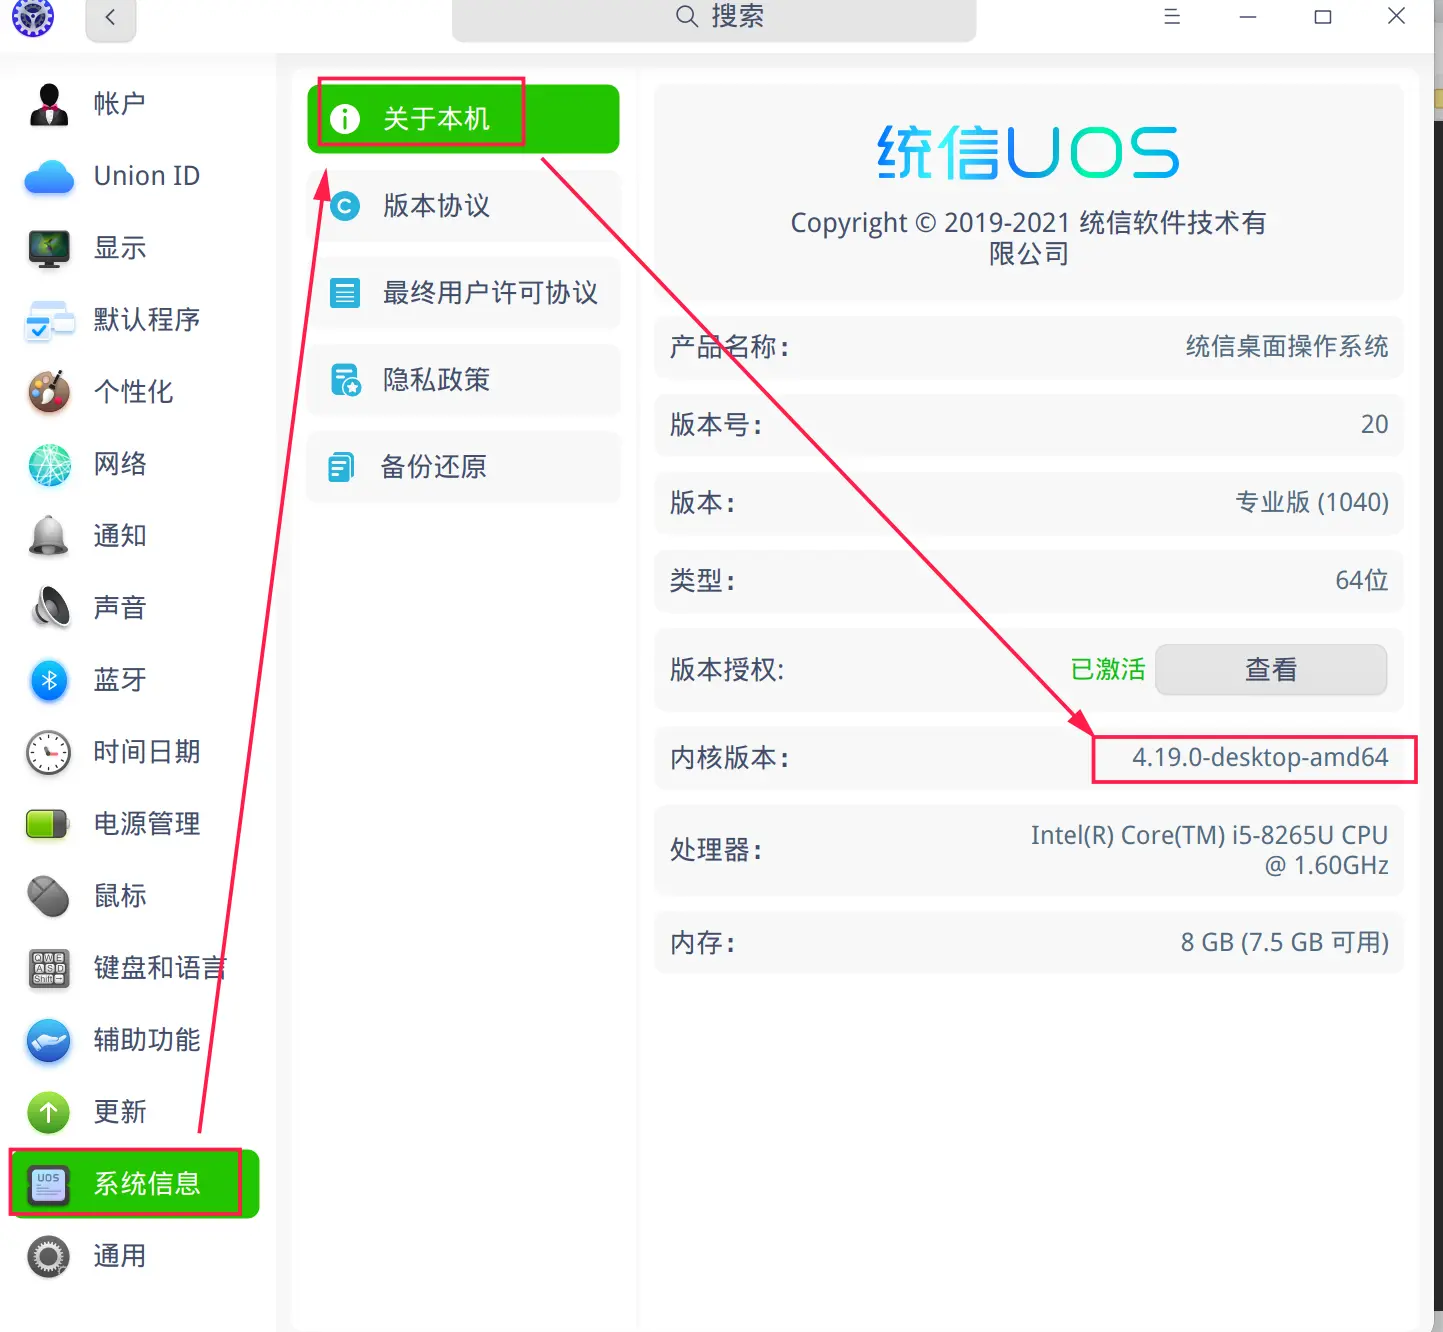The image size is (1443, 1332).
Task: Click 查看 to view license authorization
Action: pos(1270,669)
